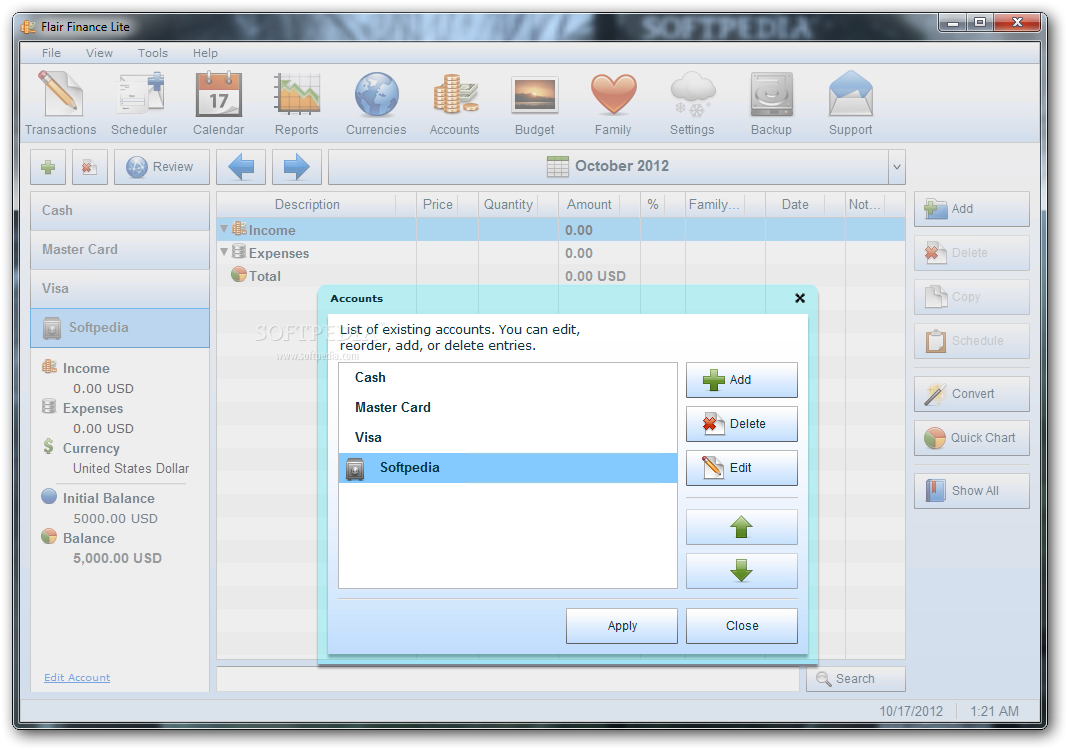Close the Accounts dialog with the X

(800, 298)
